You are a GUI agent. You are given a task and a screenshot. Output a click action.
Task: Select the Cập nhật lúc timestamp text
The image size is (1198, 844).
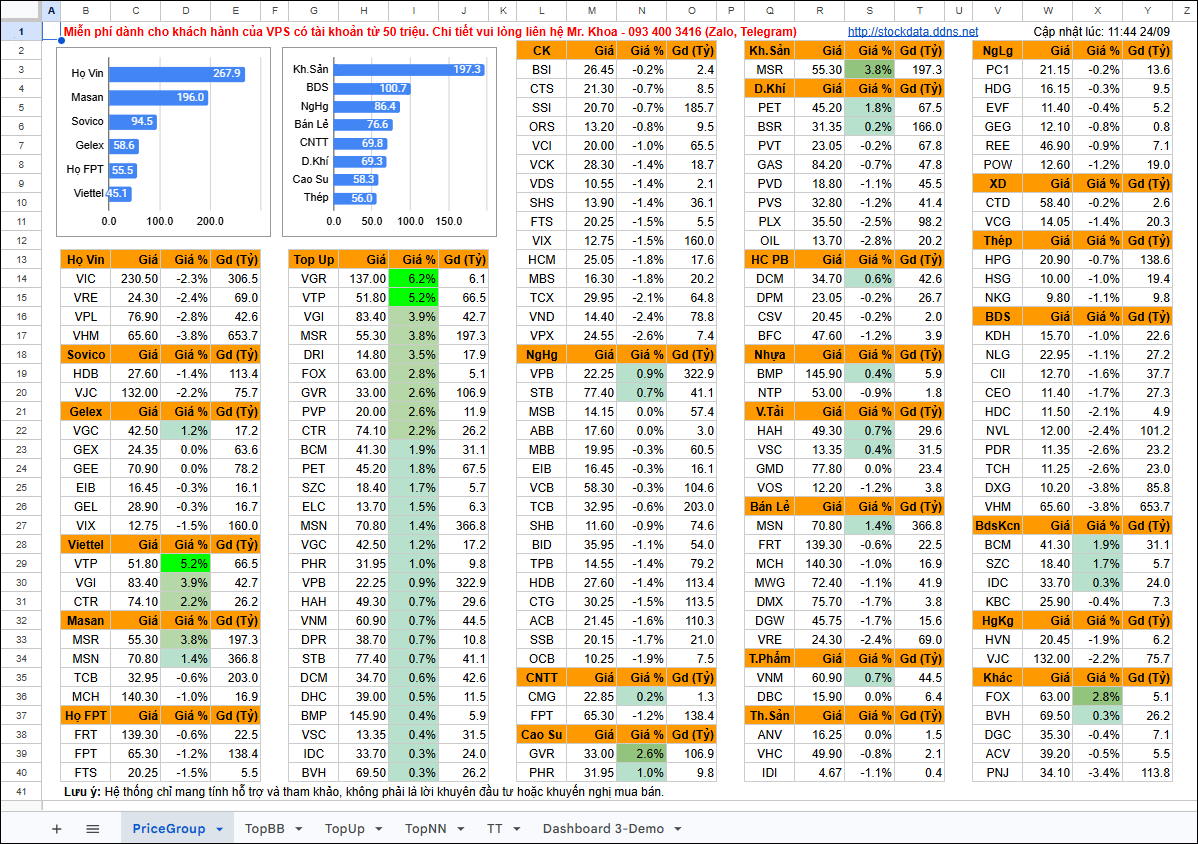pos(1101,32)
